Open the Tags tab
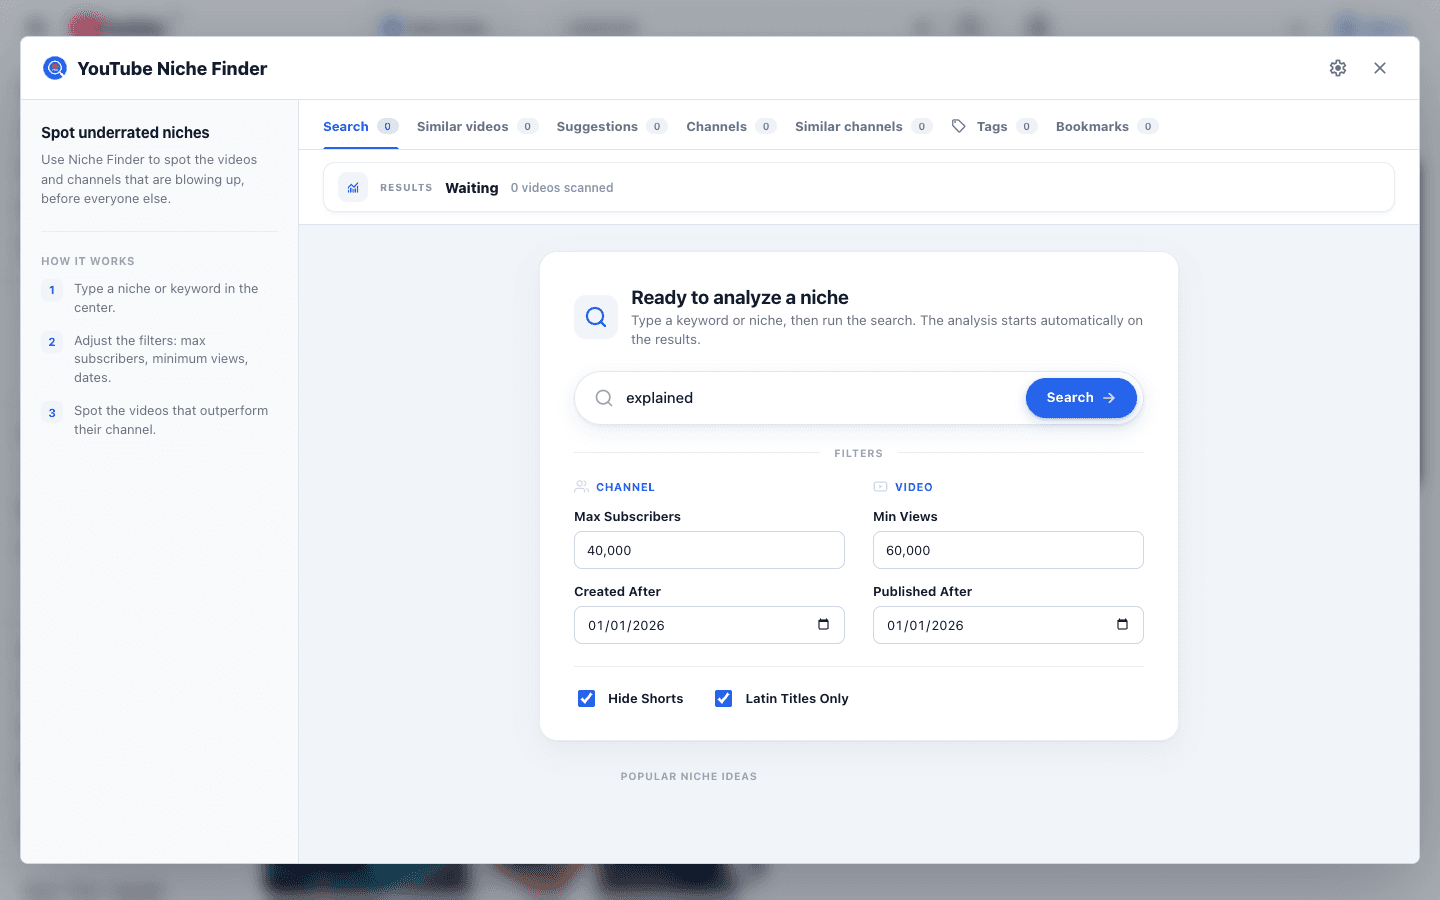This screenshot has width=1440, height=900. click(994, 127)
